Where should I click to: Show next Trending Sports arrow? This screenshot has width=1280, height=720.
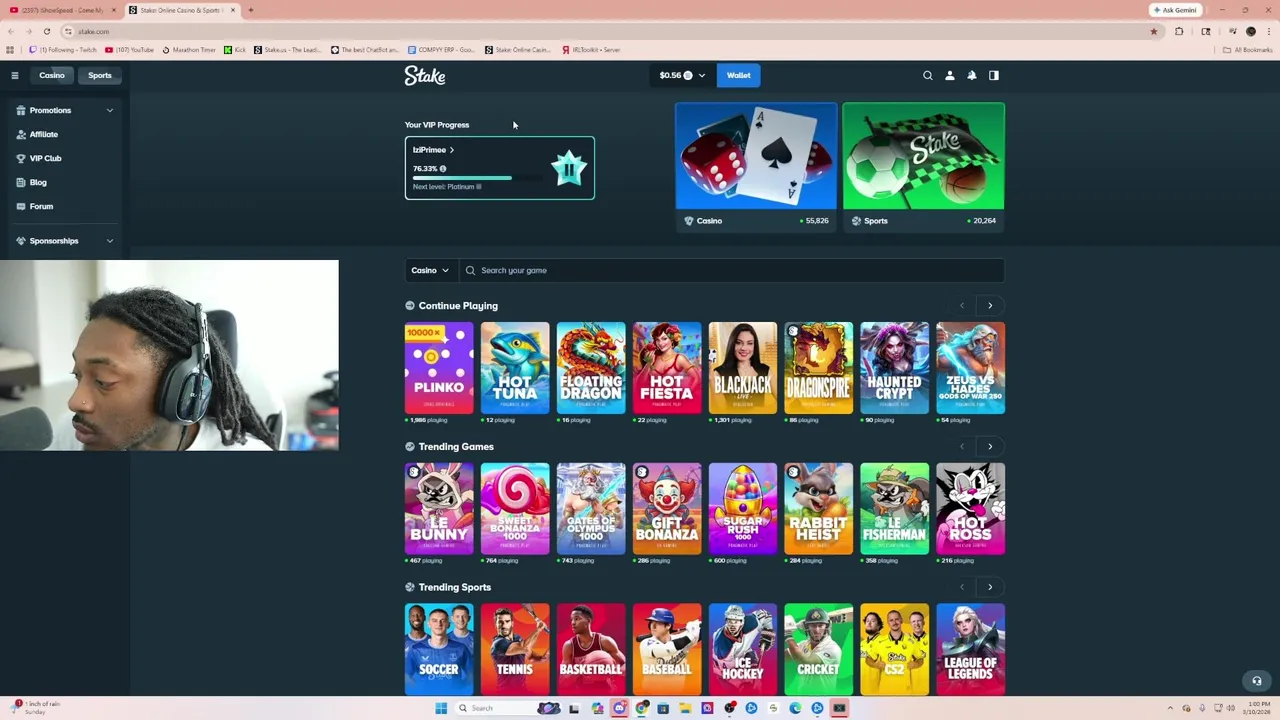(990, 587)
